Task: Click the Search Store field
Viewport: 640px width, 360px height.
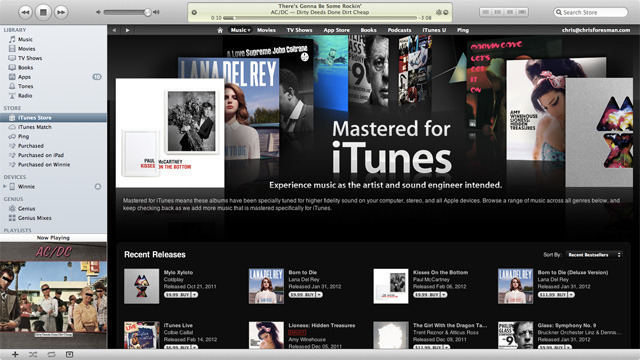Action: click(591, 12)
